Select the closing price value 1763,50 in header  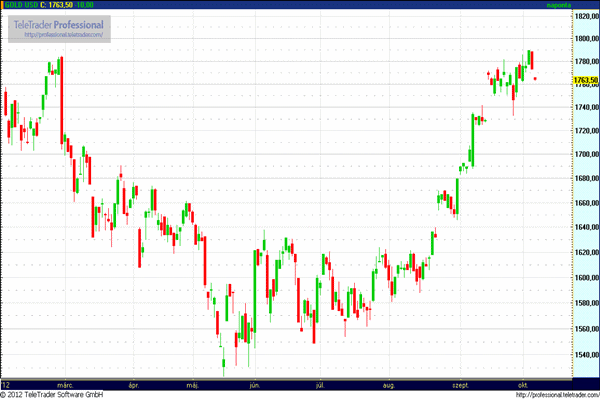(56, 5)
